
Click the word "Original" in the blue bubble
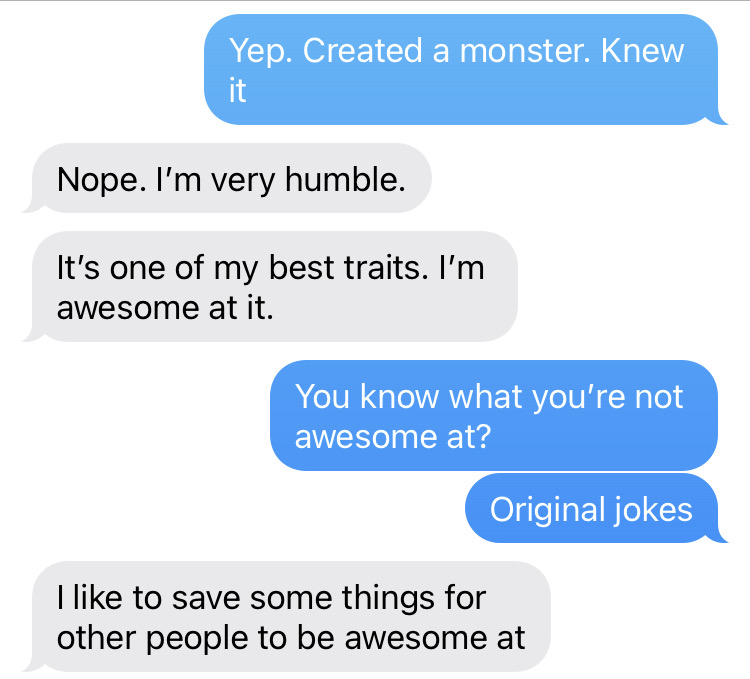coord(547,509)
